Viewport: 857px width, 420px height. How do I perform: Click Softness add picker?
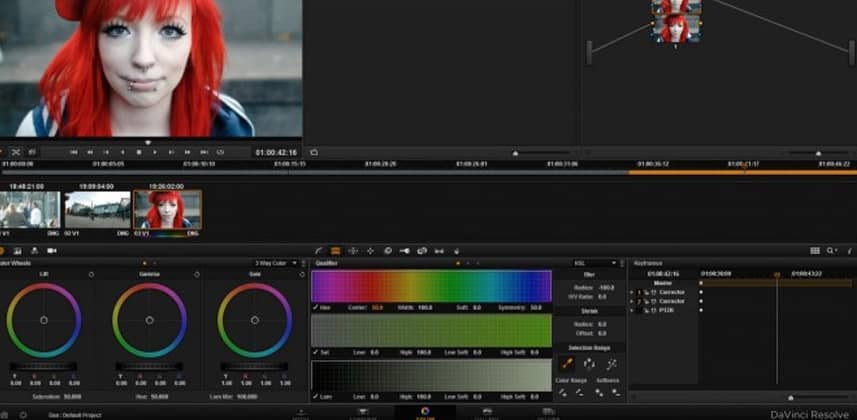(x=600, y=392)
